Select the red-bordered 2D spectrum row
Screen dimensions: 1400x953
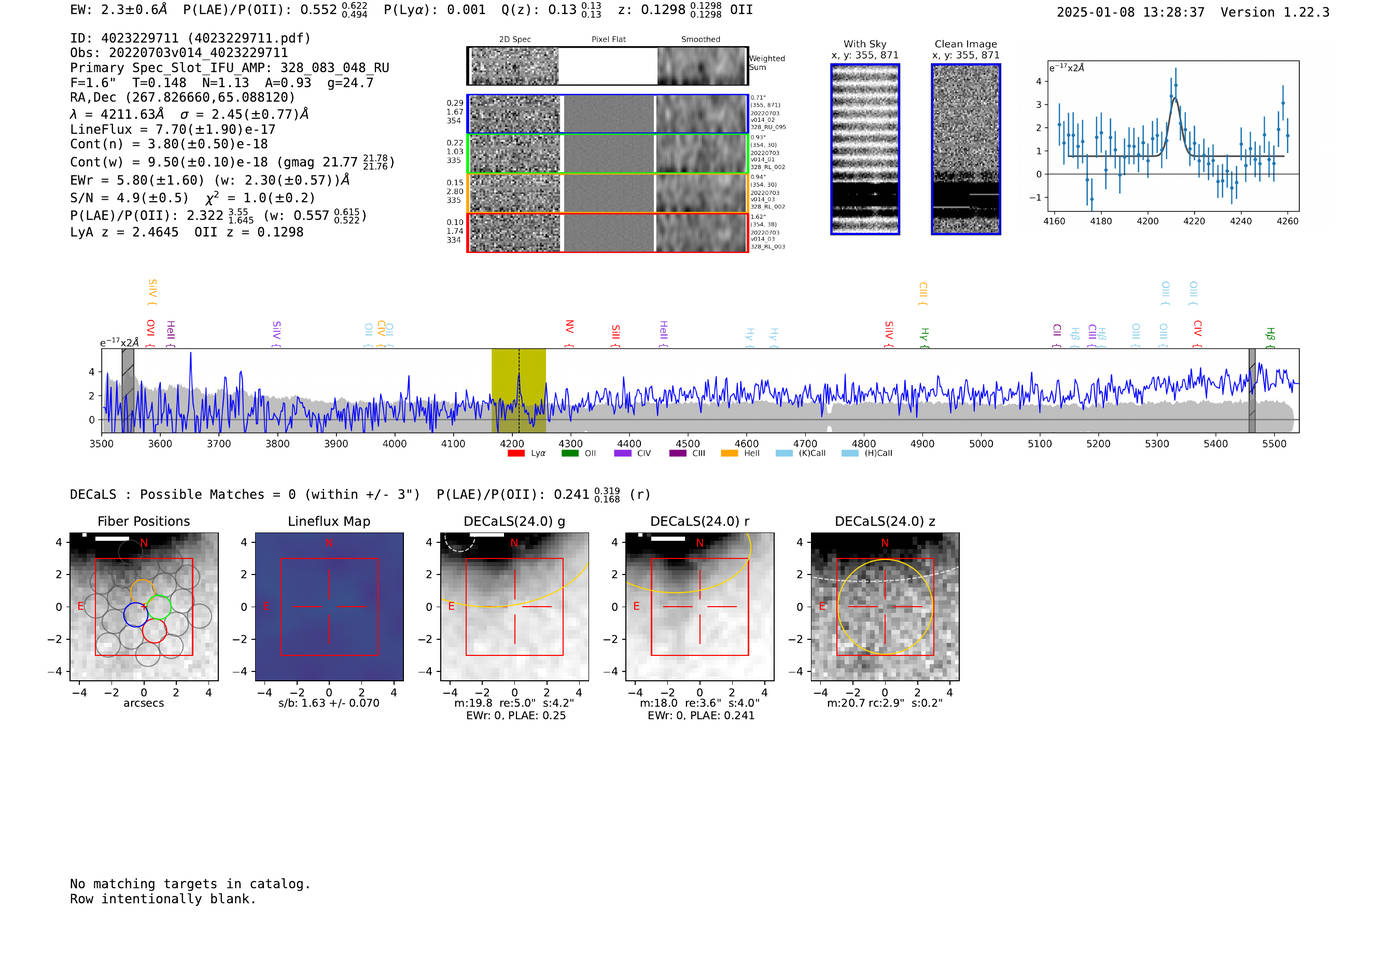point(607,232)
